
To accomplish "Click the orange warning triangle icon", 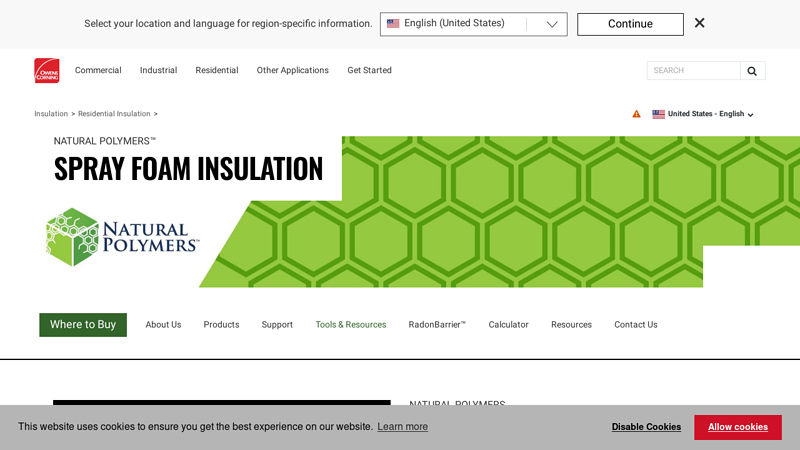I will (636, 114).
